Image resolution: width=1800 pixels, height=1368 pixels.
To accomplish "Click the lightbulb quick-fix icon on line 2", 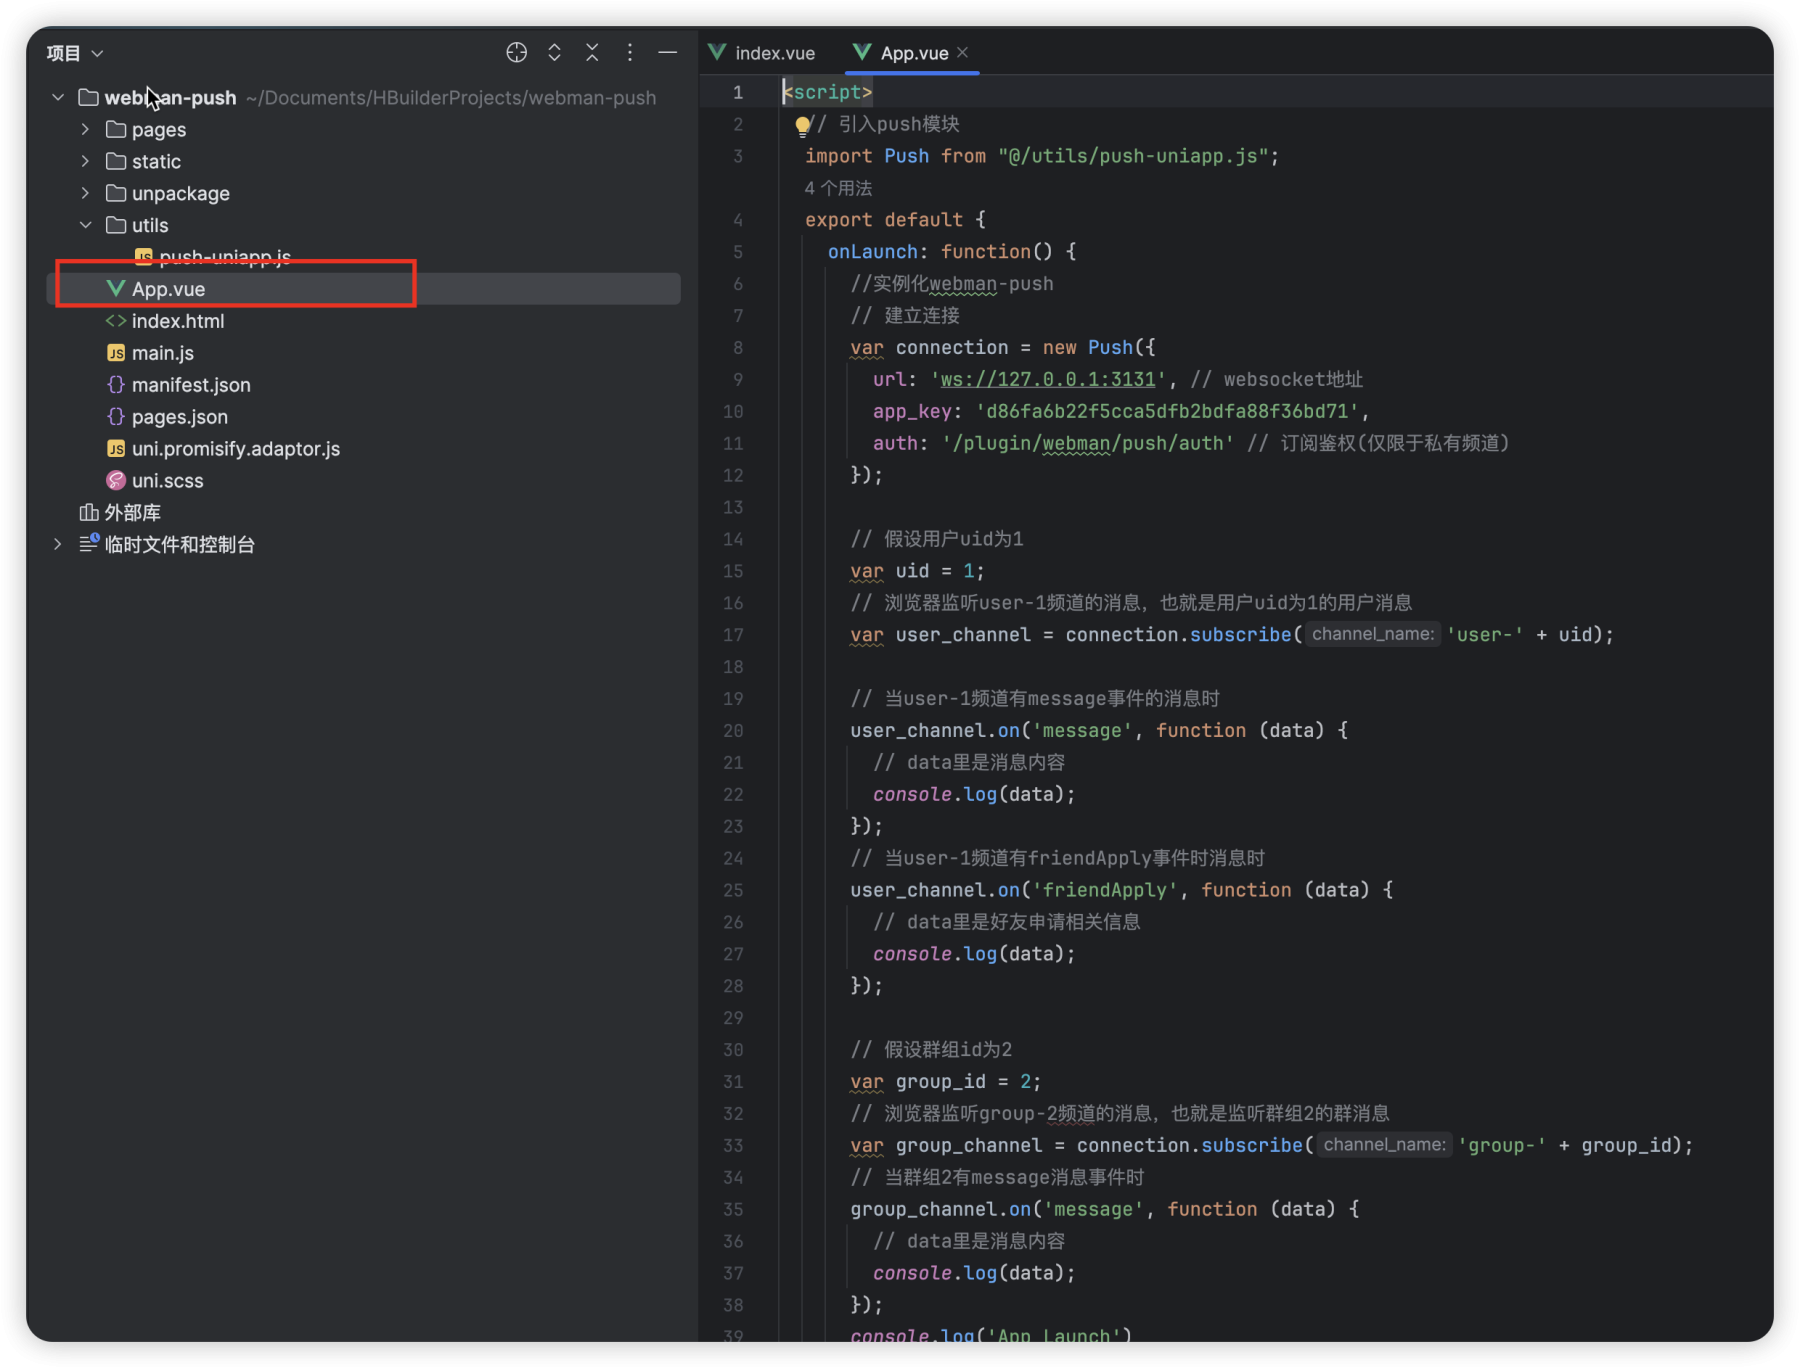I will point(802,126).
